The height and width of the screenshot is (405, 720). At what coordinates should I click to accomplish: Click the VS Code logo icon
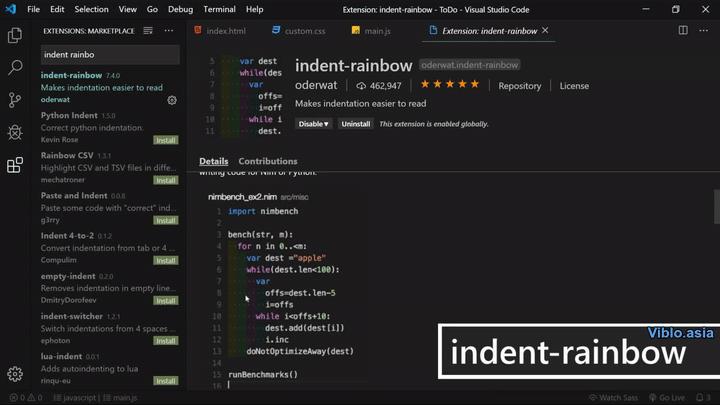(x=11, y=9)
